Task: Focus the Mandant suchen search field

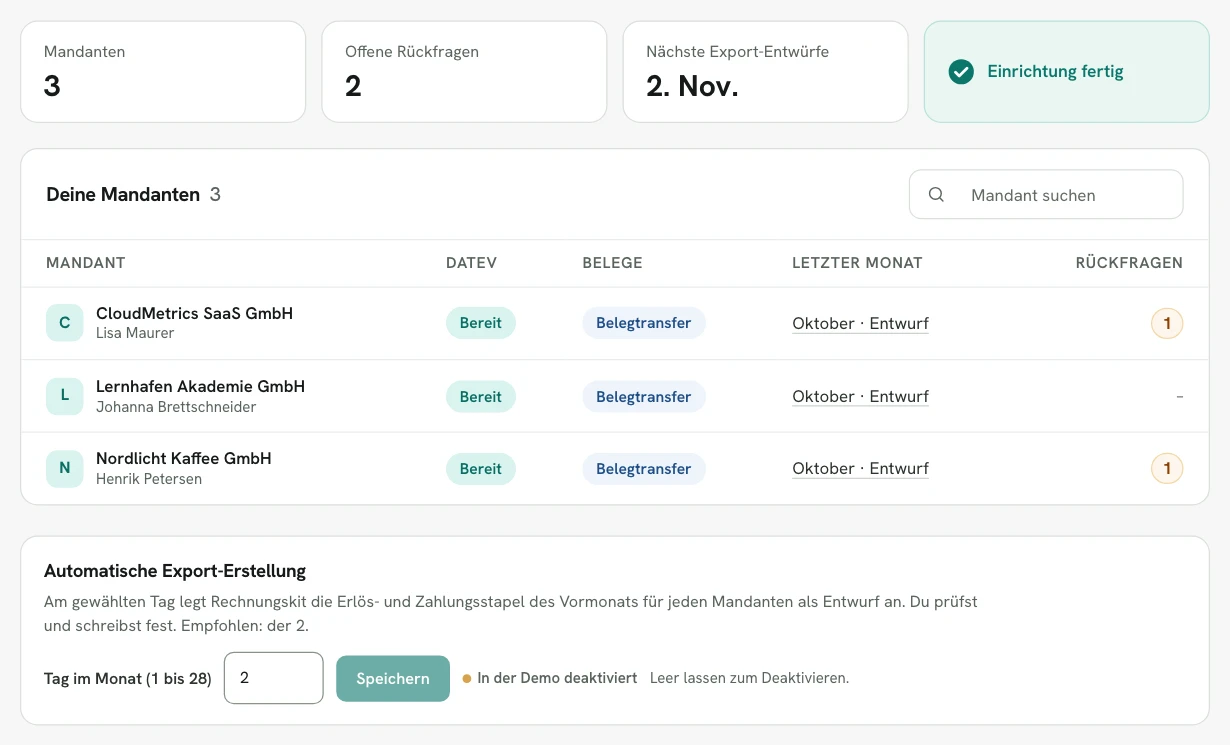Action: 1046,194
